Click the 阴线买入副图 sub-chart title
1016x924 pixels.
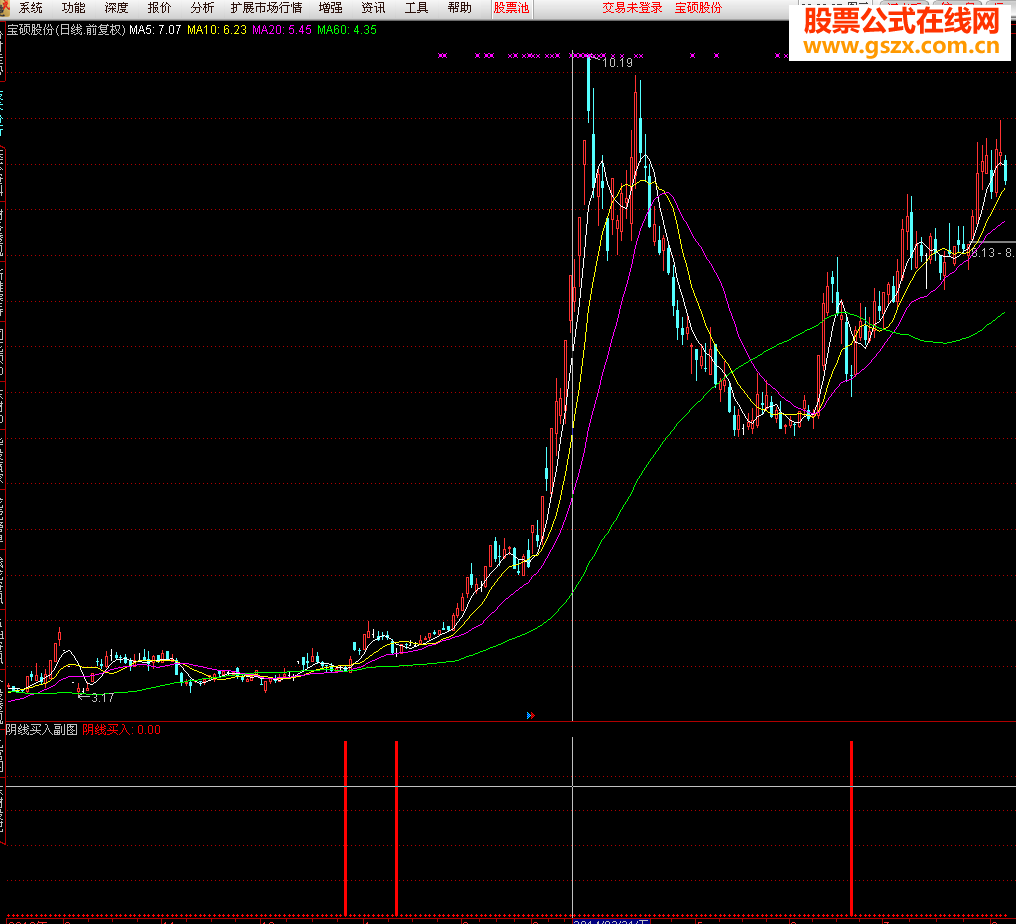(41, 730)
